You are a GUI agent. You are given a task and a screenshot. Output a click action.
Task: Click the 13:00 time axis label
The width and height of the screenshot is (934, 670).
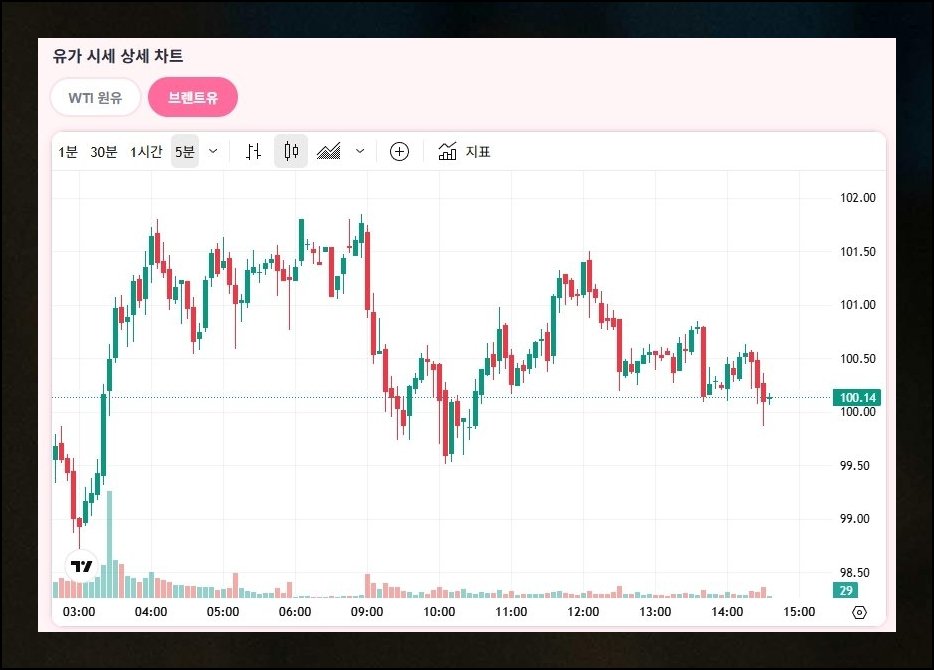pyautogui.click(x=655, y=612)
